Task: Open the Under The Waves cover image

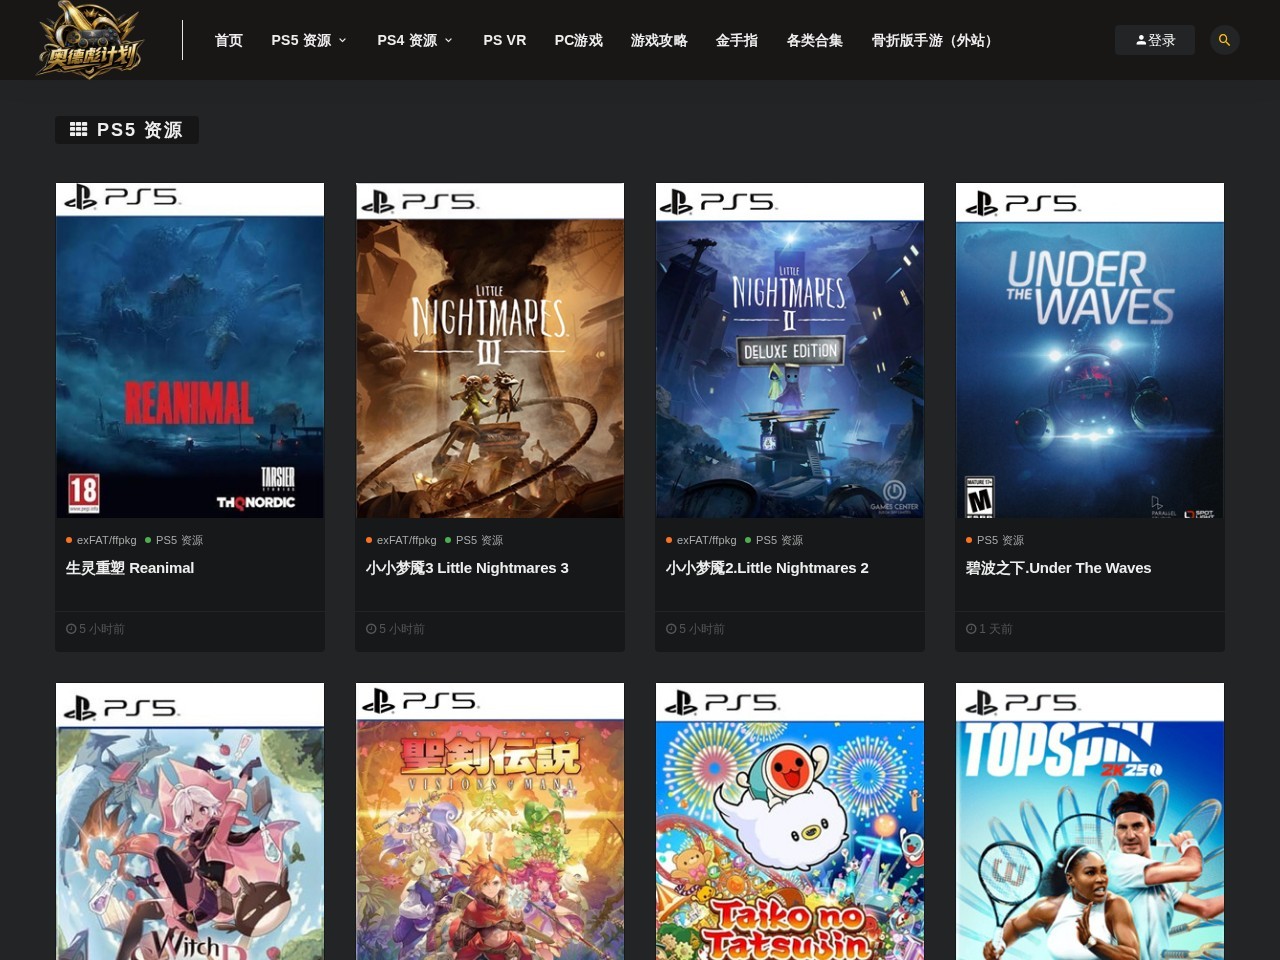Action: coord(1090,350)
